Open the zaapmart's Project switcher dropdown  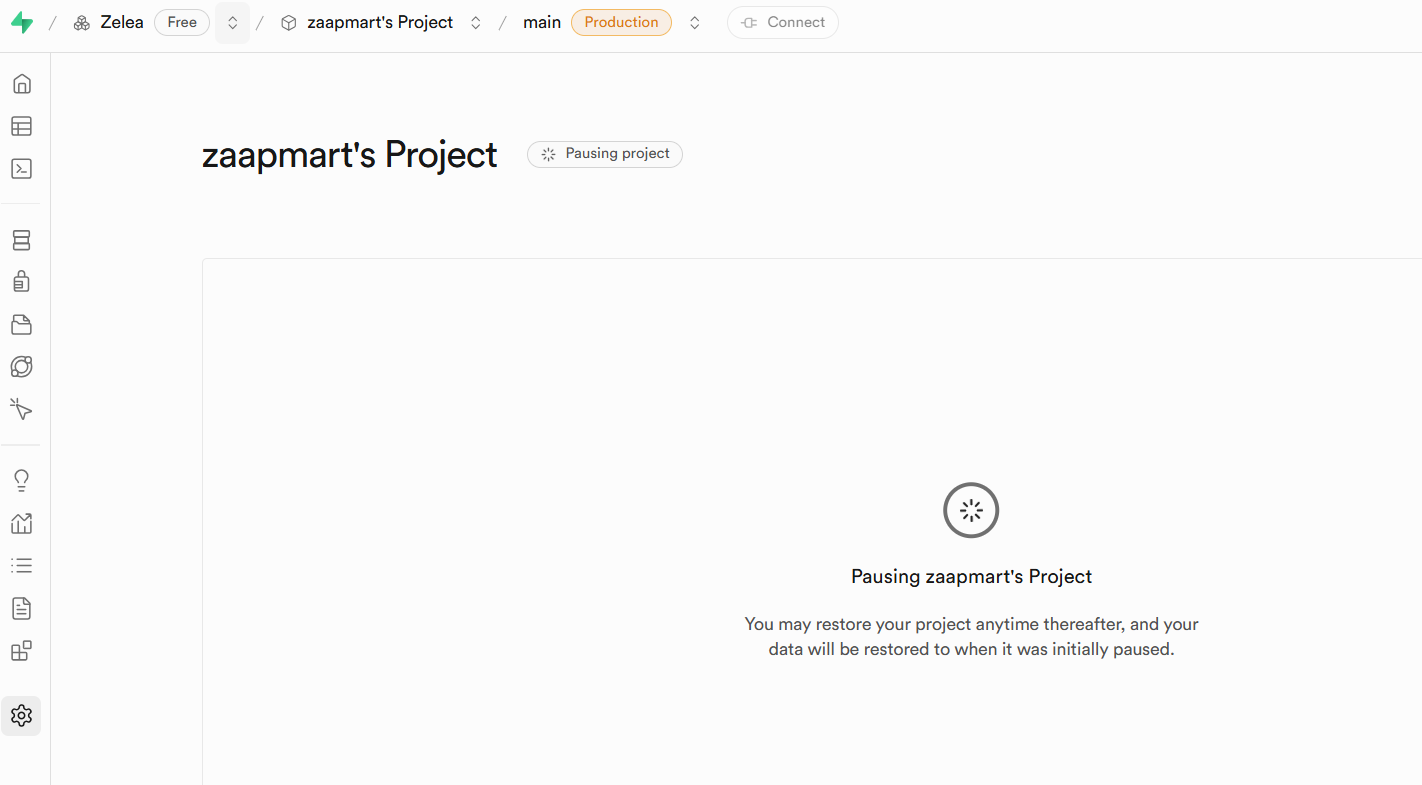click(475, 22)
